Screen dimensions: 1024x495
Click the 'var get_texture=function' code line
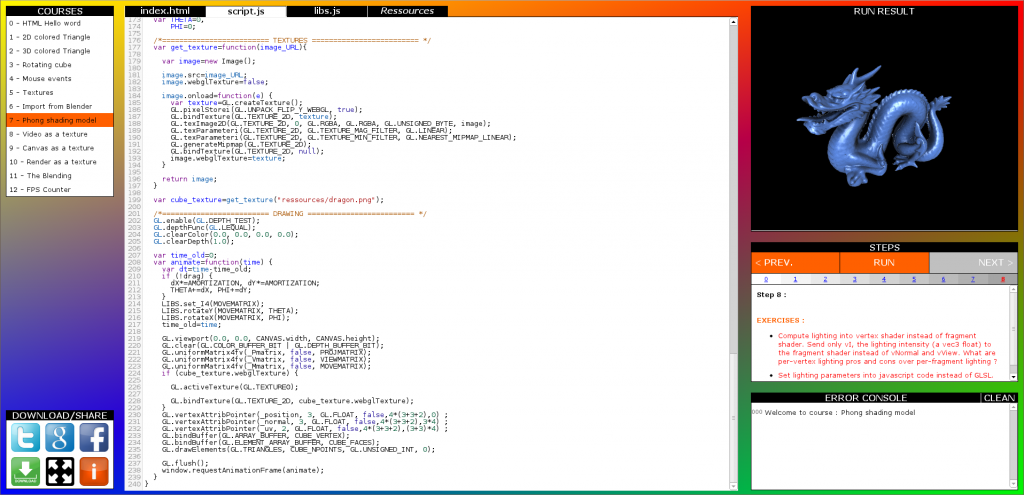click(x=230, y=47)
